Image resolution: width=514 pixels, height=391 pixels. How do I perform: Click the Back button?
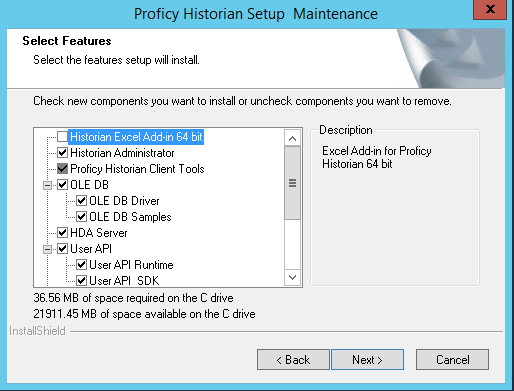[x=293, y=360]
